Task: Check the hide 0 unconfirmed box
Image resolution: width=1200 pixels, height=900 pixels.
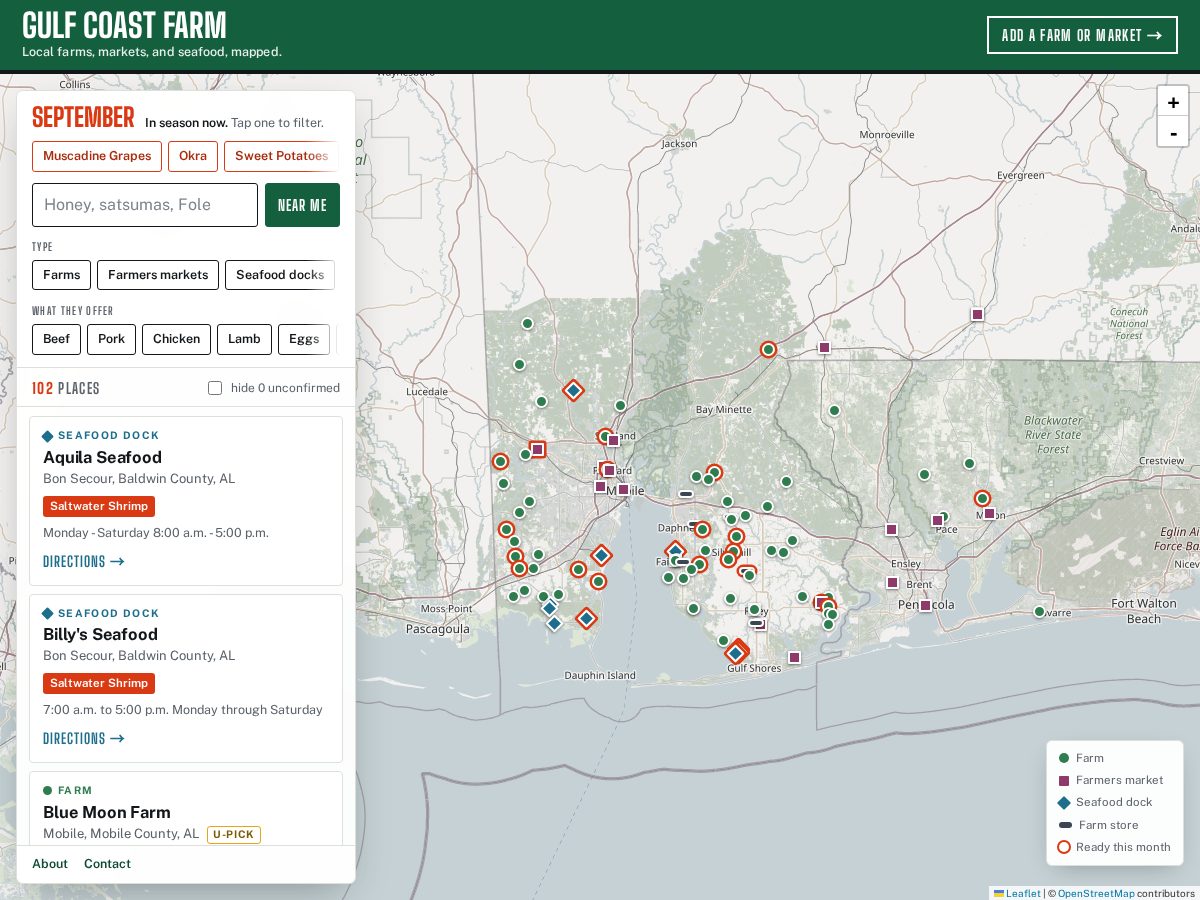Action: click(215, 388)
